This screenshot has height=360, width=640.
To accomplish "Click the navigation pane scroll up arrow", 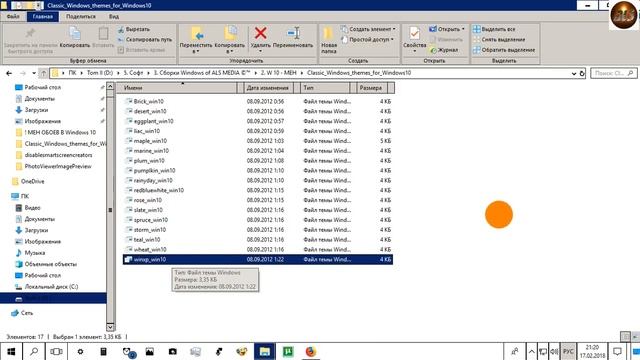I will coord(110,87).
